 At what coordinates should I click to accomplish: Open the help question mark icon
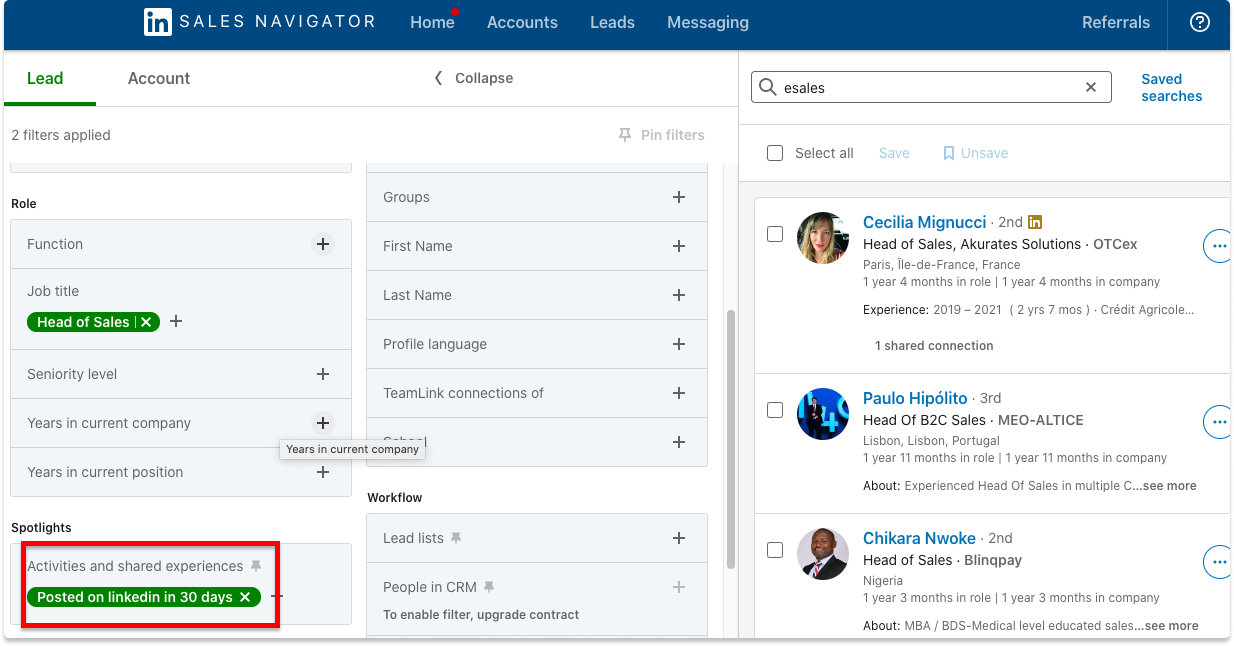point(1200,22)
